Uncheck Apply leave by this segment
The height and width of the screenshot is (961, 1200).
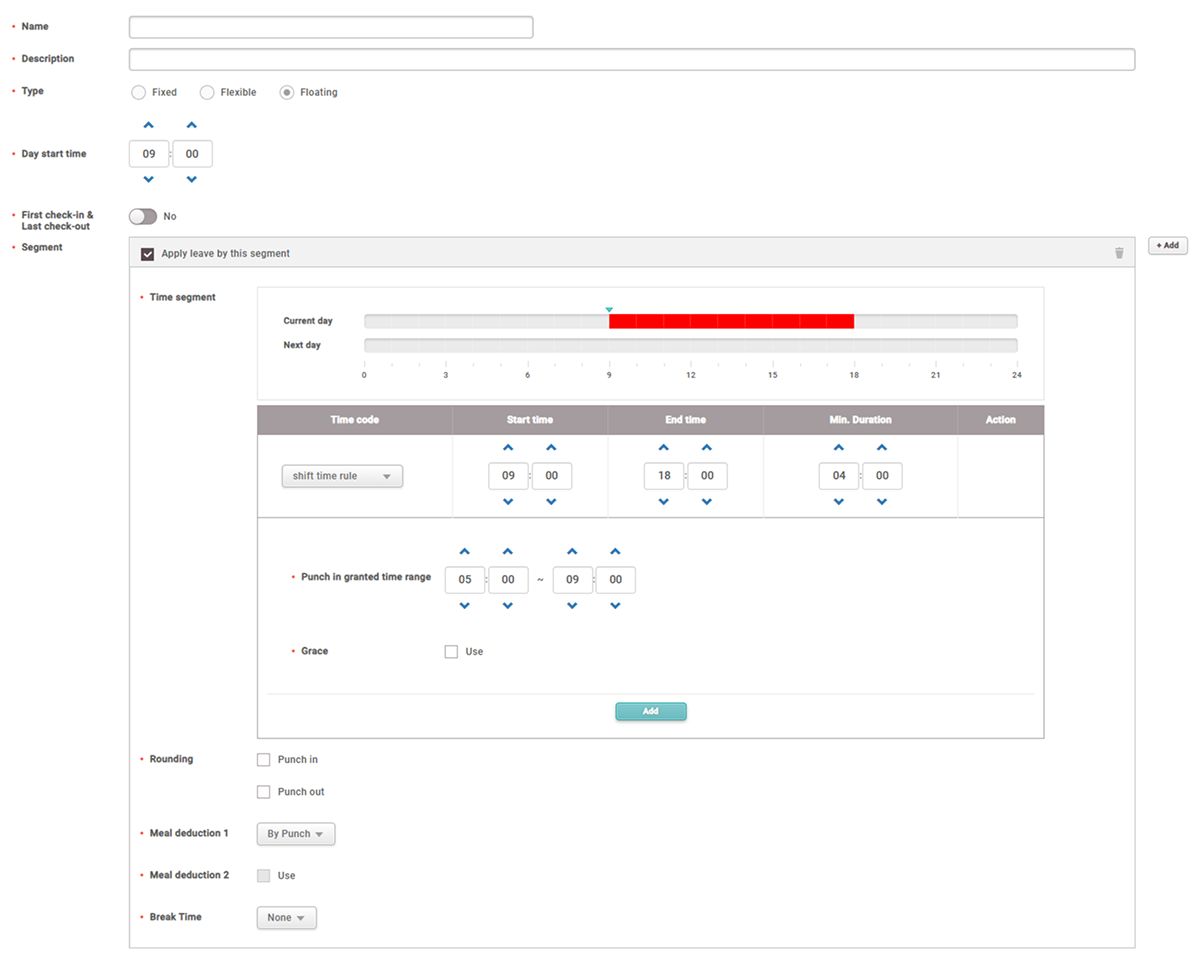(148, 254)
